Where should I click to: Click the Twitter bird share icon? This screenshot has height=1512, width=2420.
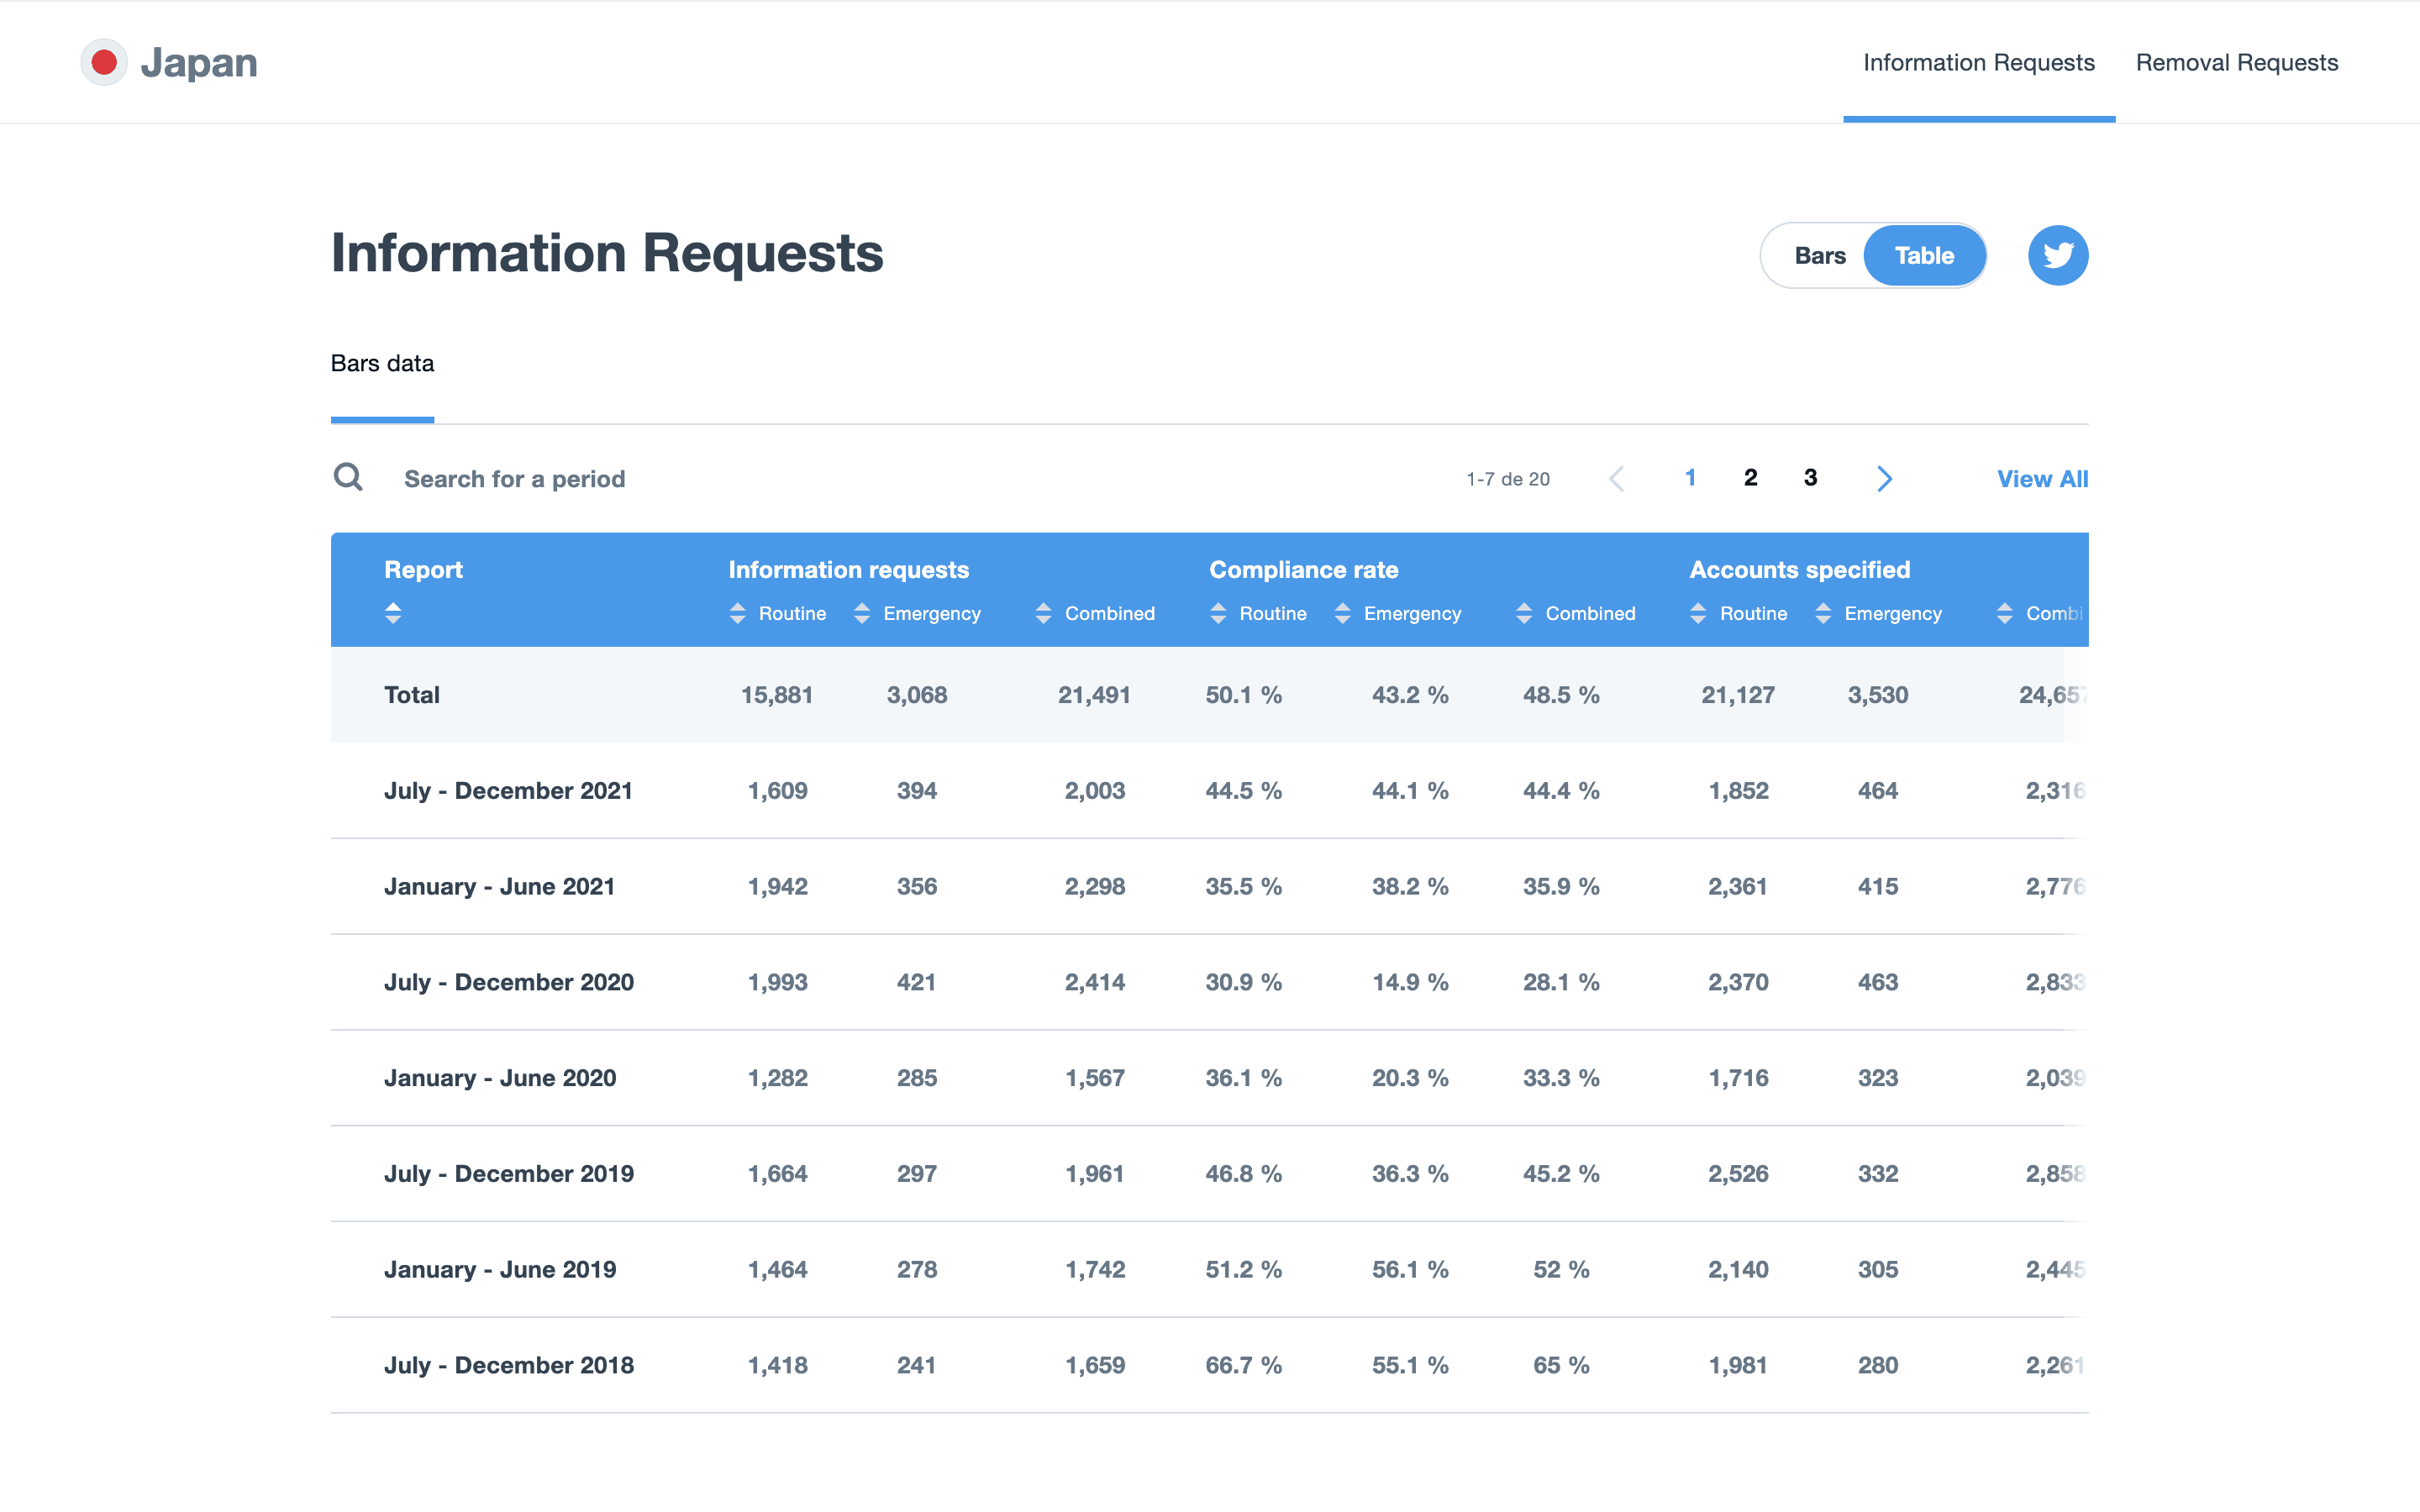point(2057,255)
